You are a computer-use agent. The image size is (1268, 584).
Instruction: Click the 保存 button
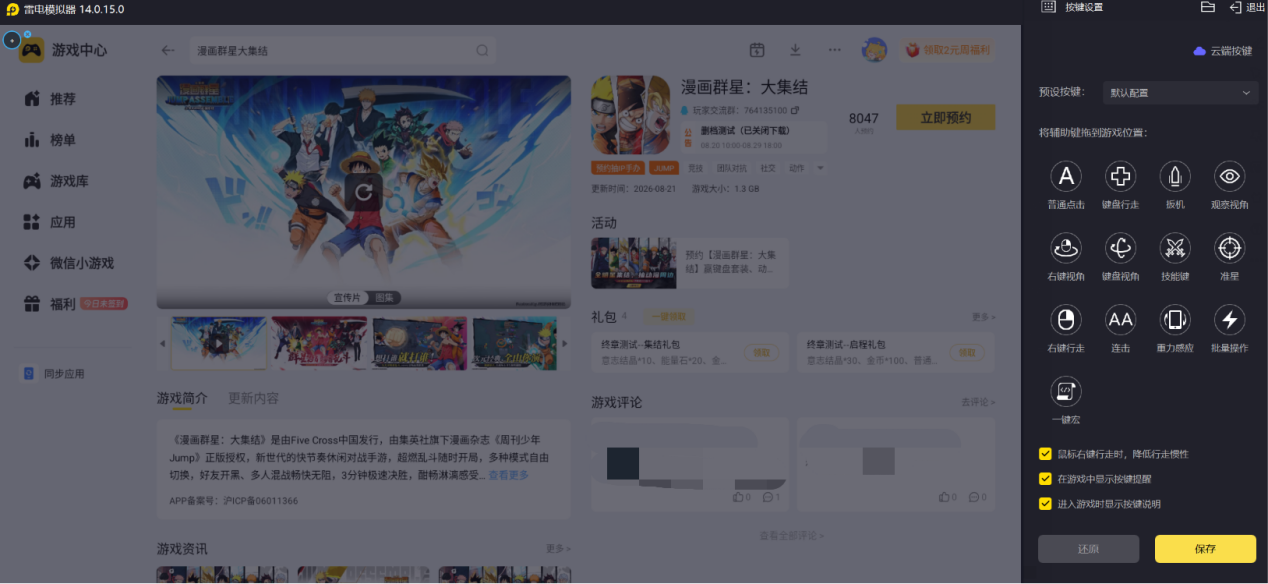(1205, 549)
